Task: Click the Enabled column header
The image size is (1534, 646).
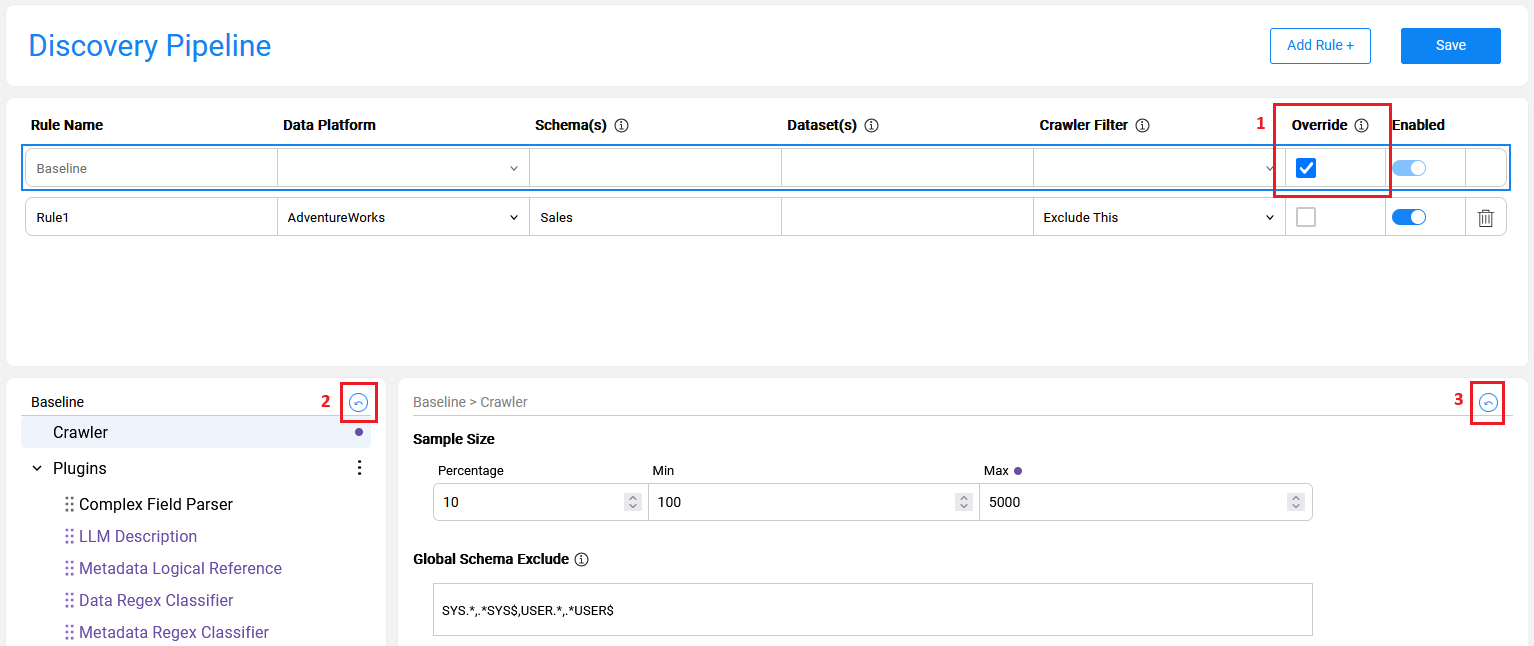Action: [1418, 125]
